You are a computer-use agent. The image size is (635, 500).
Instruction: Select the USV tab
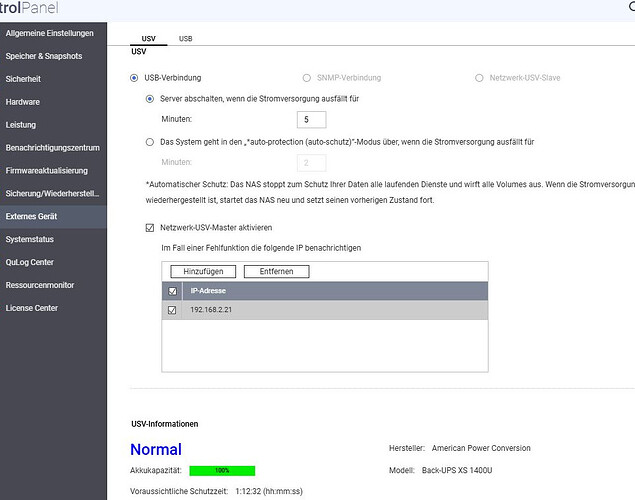[148, 38]
